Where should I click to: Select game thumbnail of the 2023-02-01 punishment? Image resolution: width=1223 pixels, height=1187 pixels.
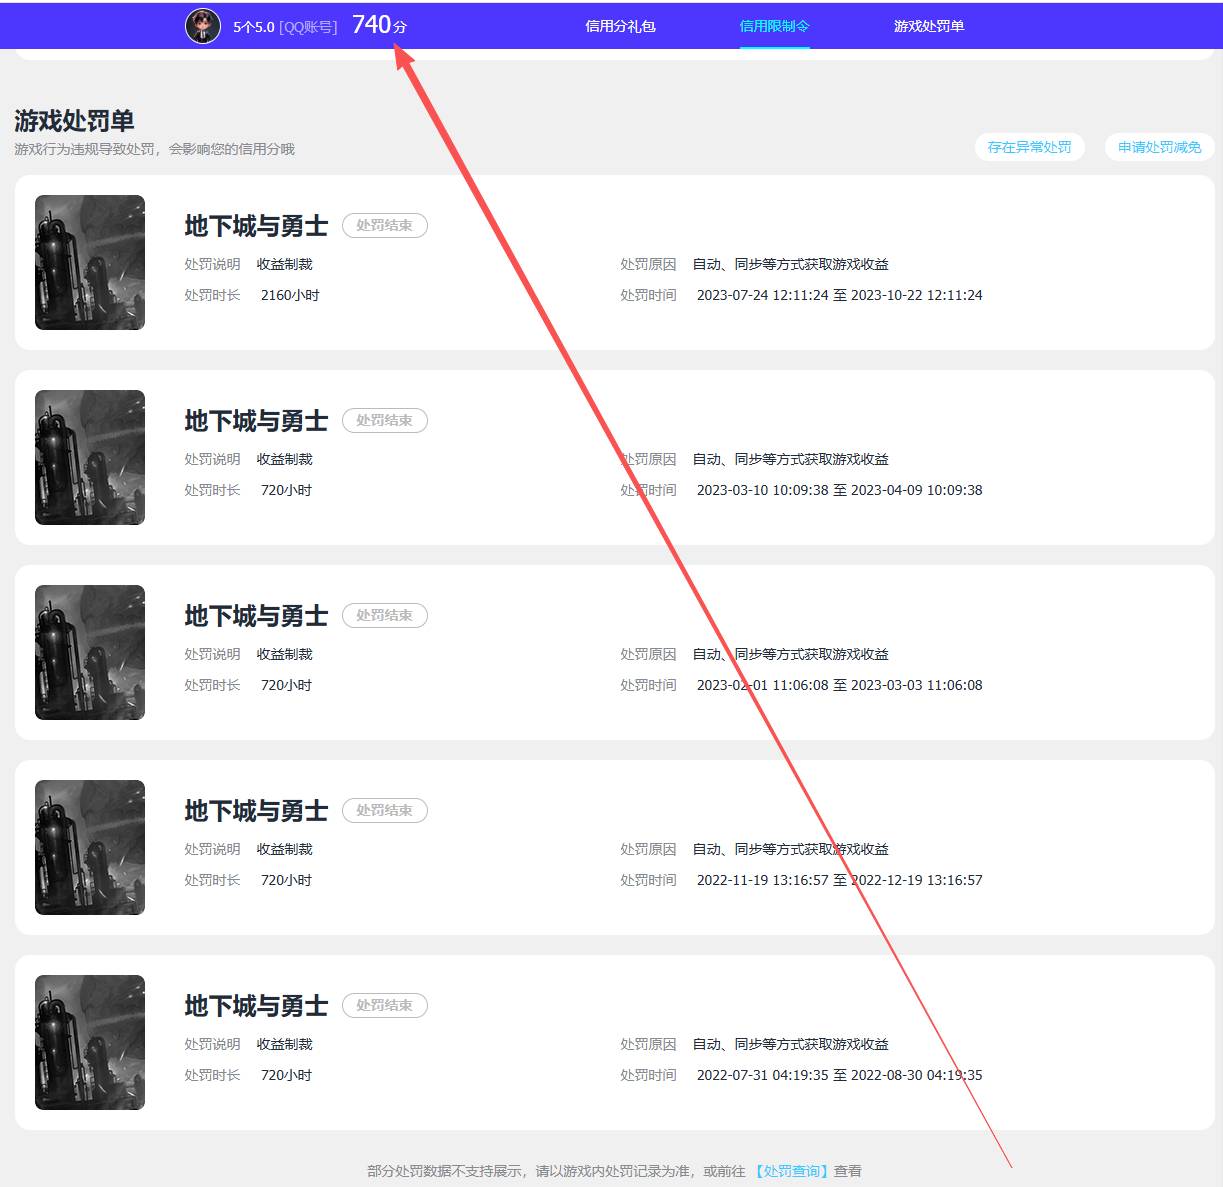coord(90,652)
